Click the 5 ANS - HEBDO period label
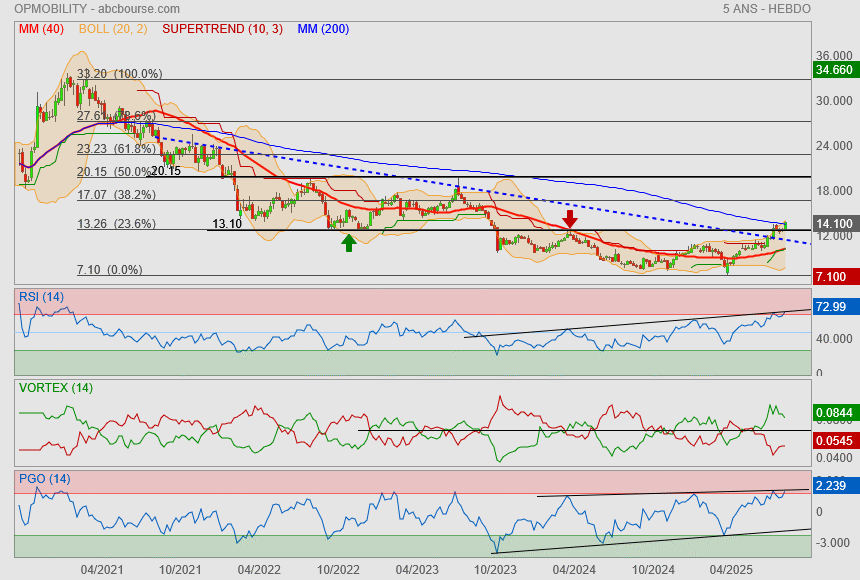This screenshot has width=860, height=580. (766, 9)
